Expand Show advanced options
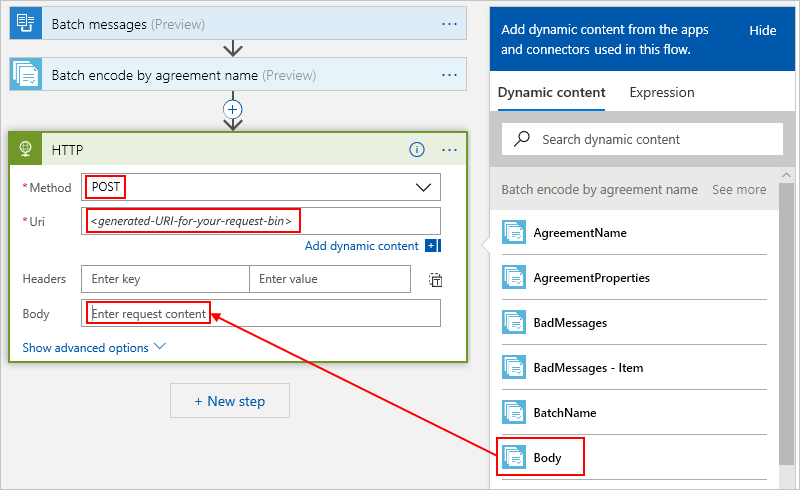This screenshot has width=800, height=490. coord(94,348)
